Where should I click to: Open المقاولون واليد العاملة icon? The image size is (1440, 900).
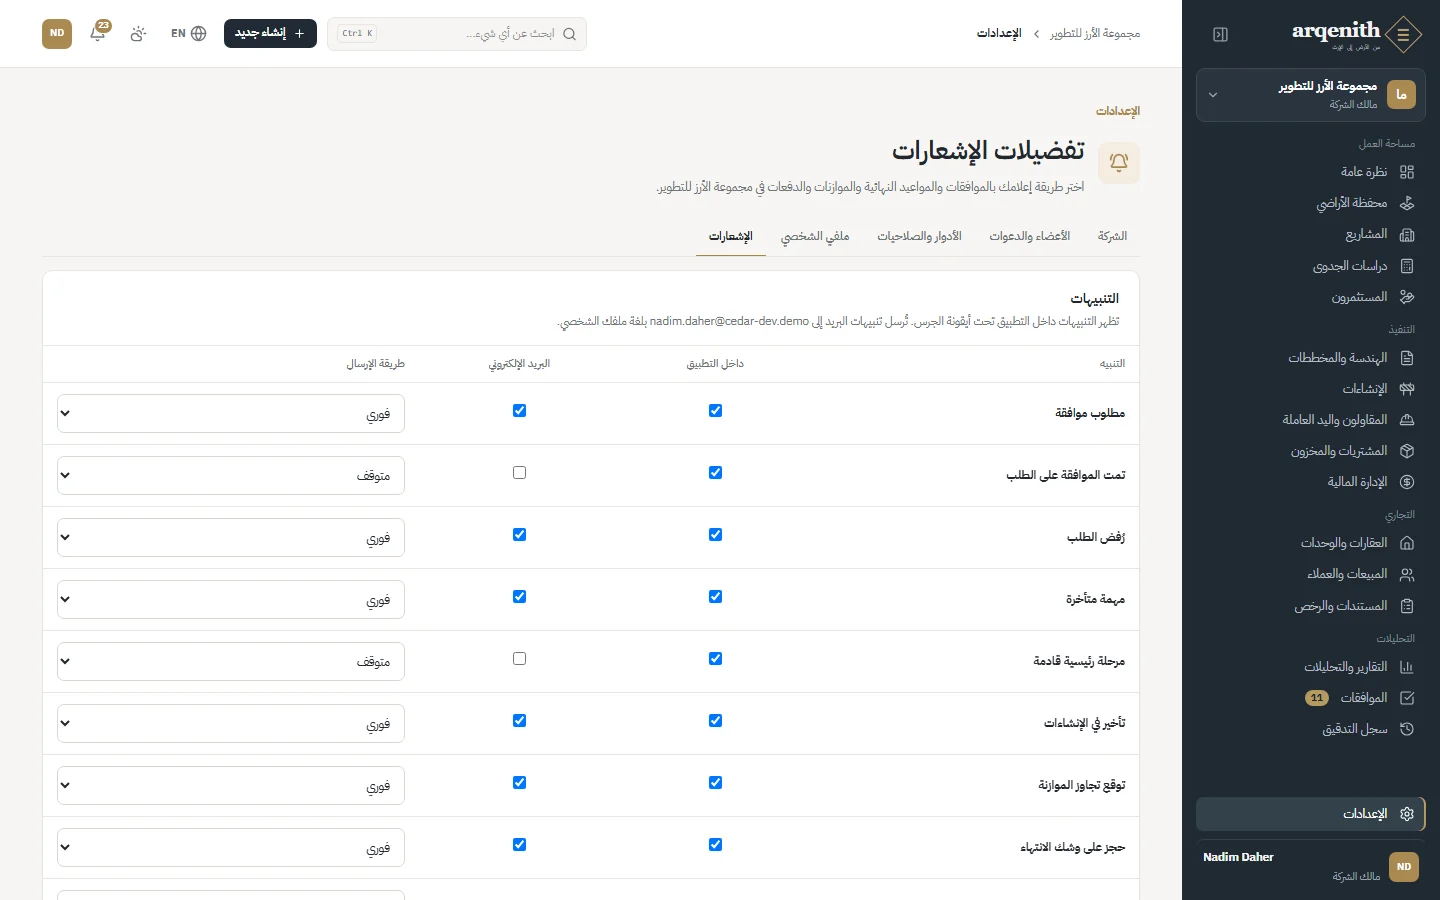tap(1407, 420)
